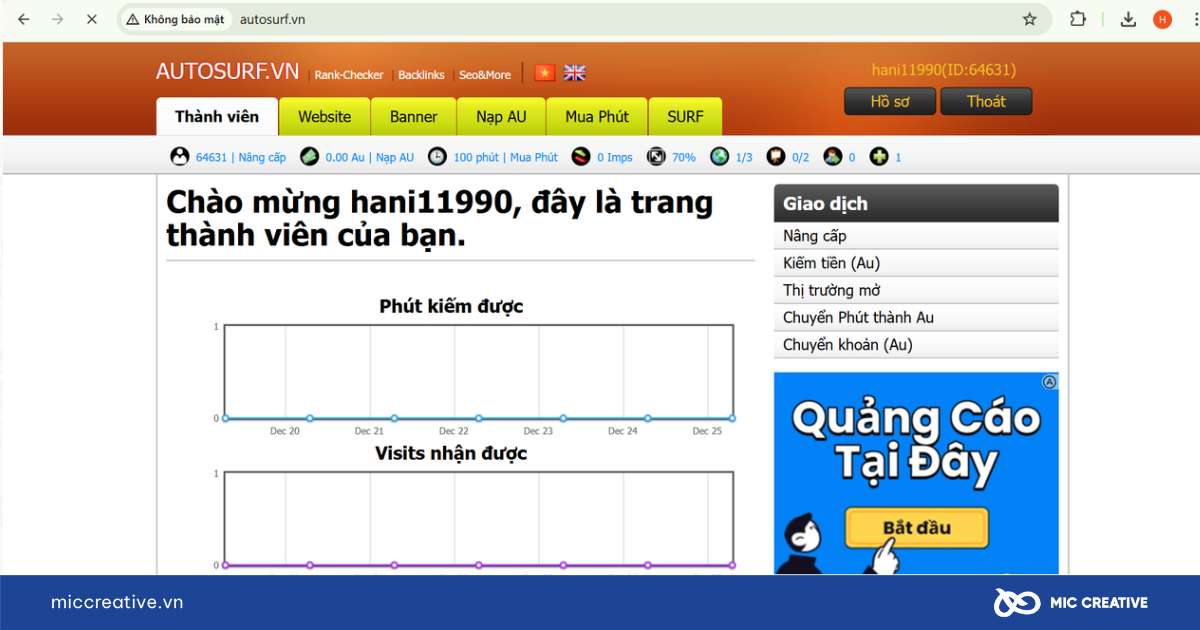Click the globe icon beside 1/3
The image size is (1200, 630).
719,156
